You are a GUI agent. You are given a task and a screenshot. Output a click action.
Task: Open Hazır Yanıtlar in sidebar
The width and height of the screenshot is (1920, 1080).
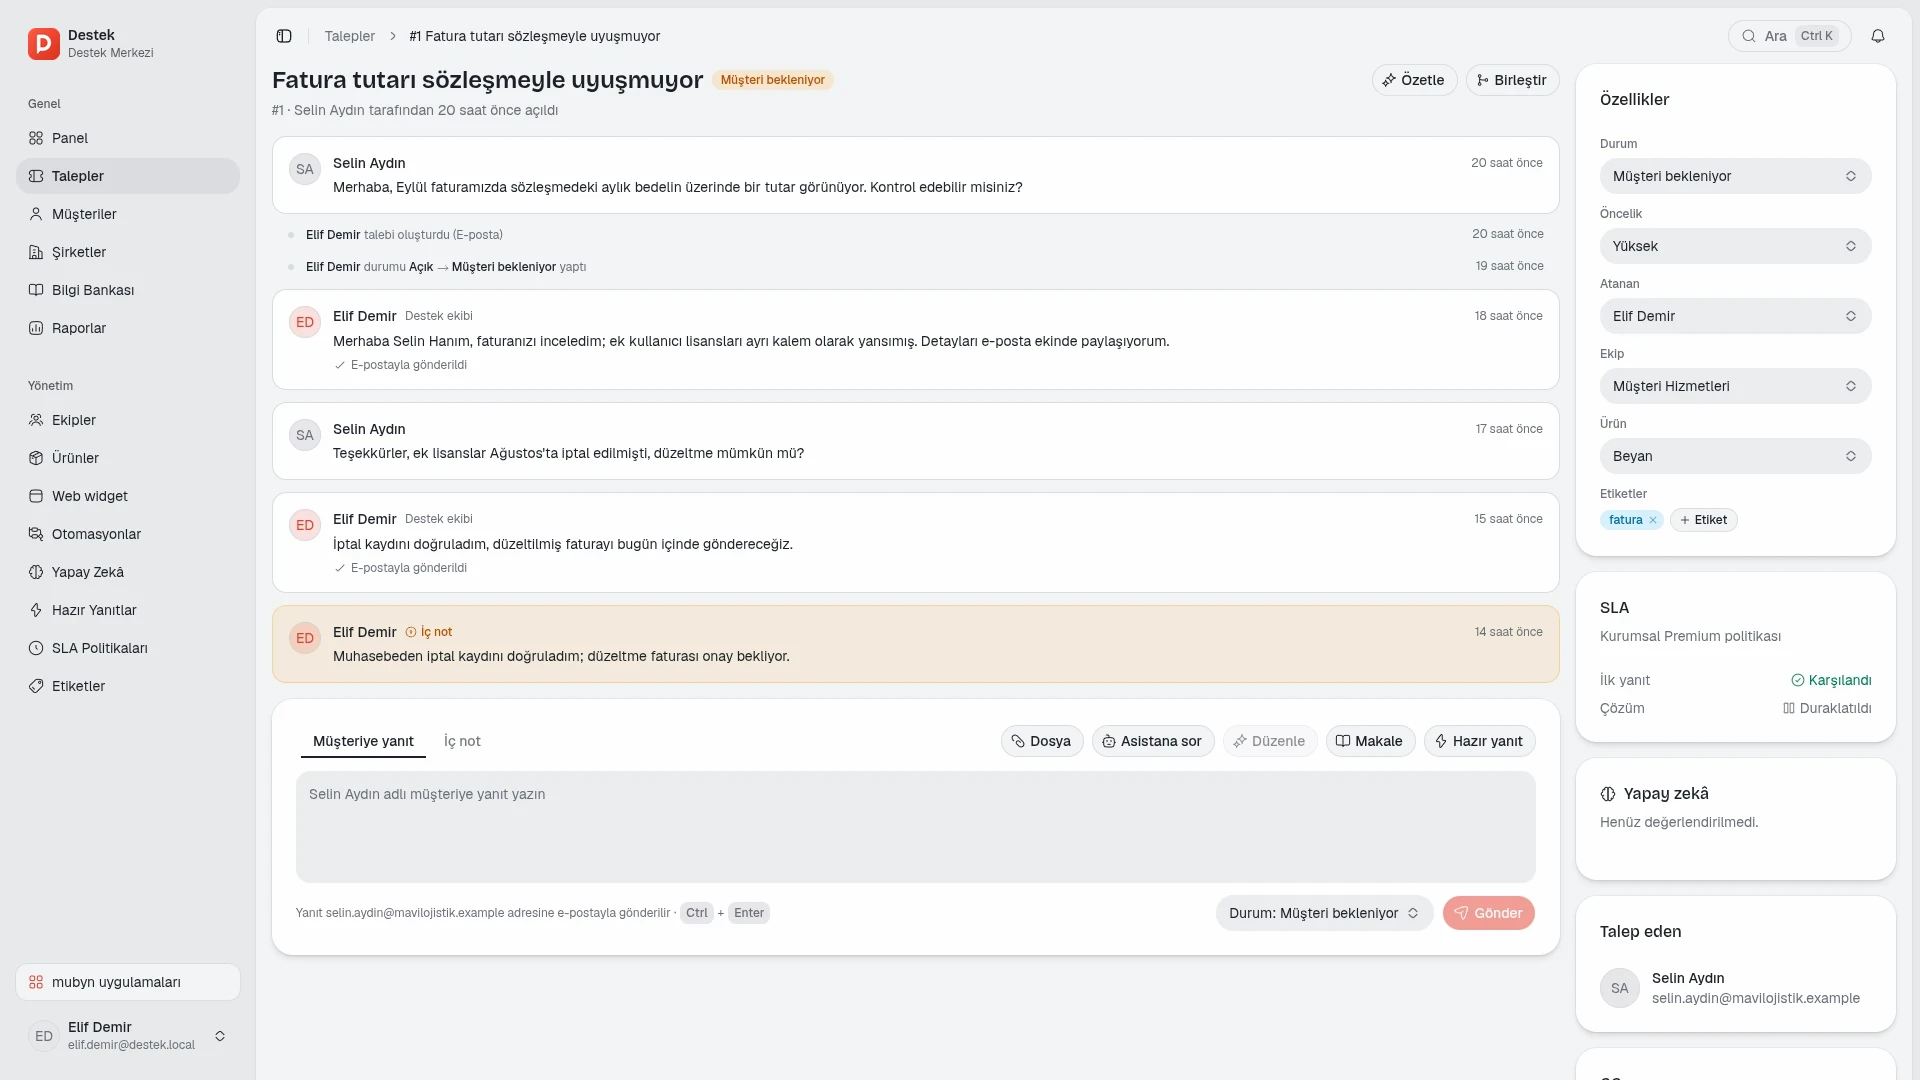pyautogui.click(x=128, y=610)
